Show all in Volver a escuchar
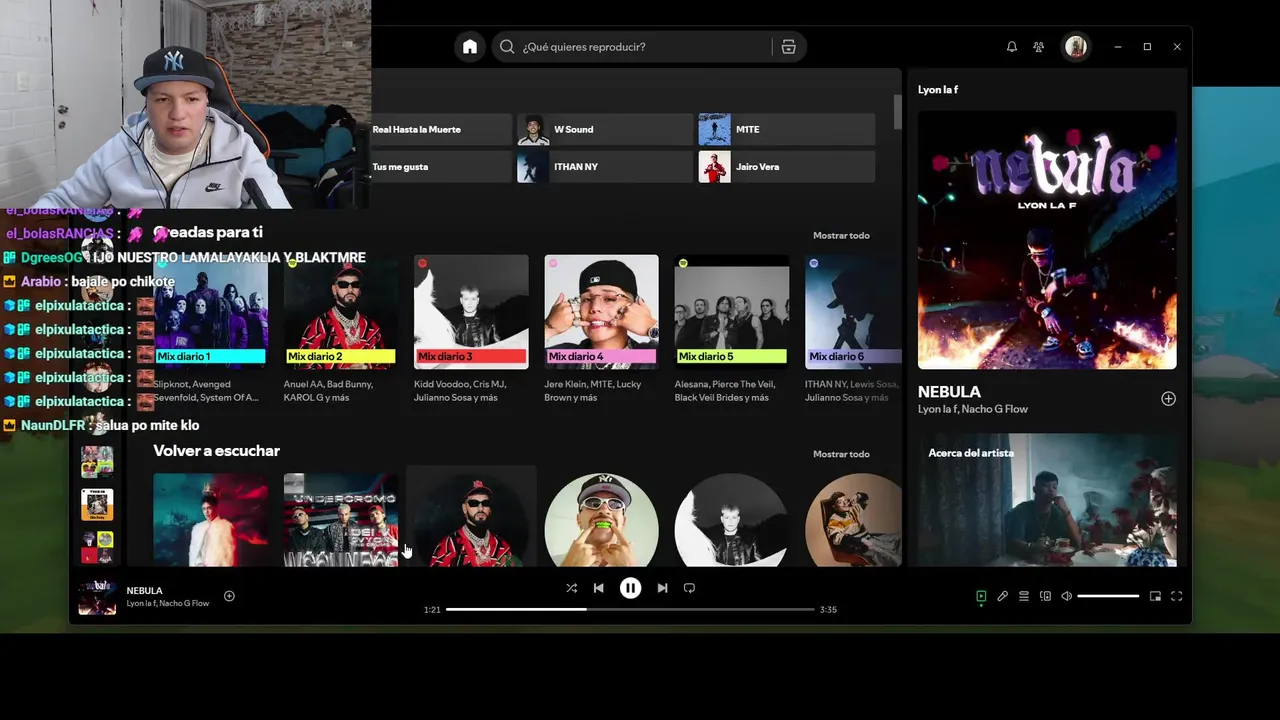1280x720 pixels. (x=841, y=454)
